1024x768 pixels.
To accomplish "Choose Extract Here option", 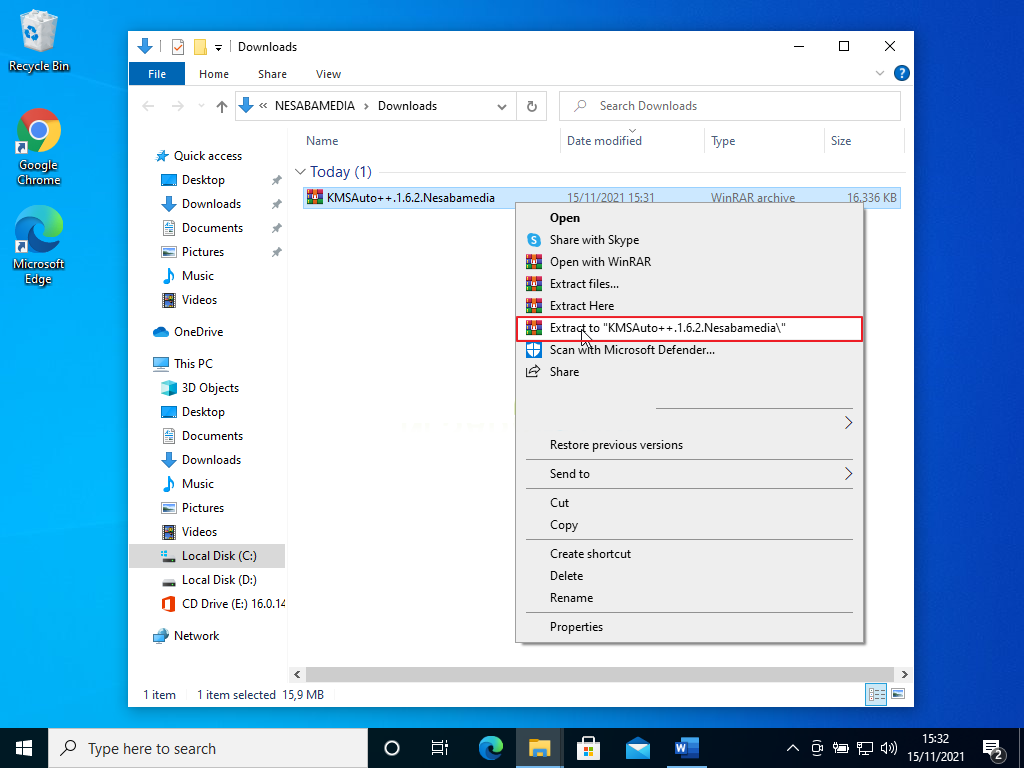I will (689, 306).
